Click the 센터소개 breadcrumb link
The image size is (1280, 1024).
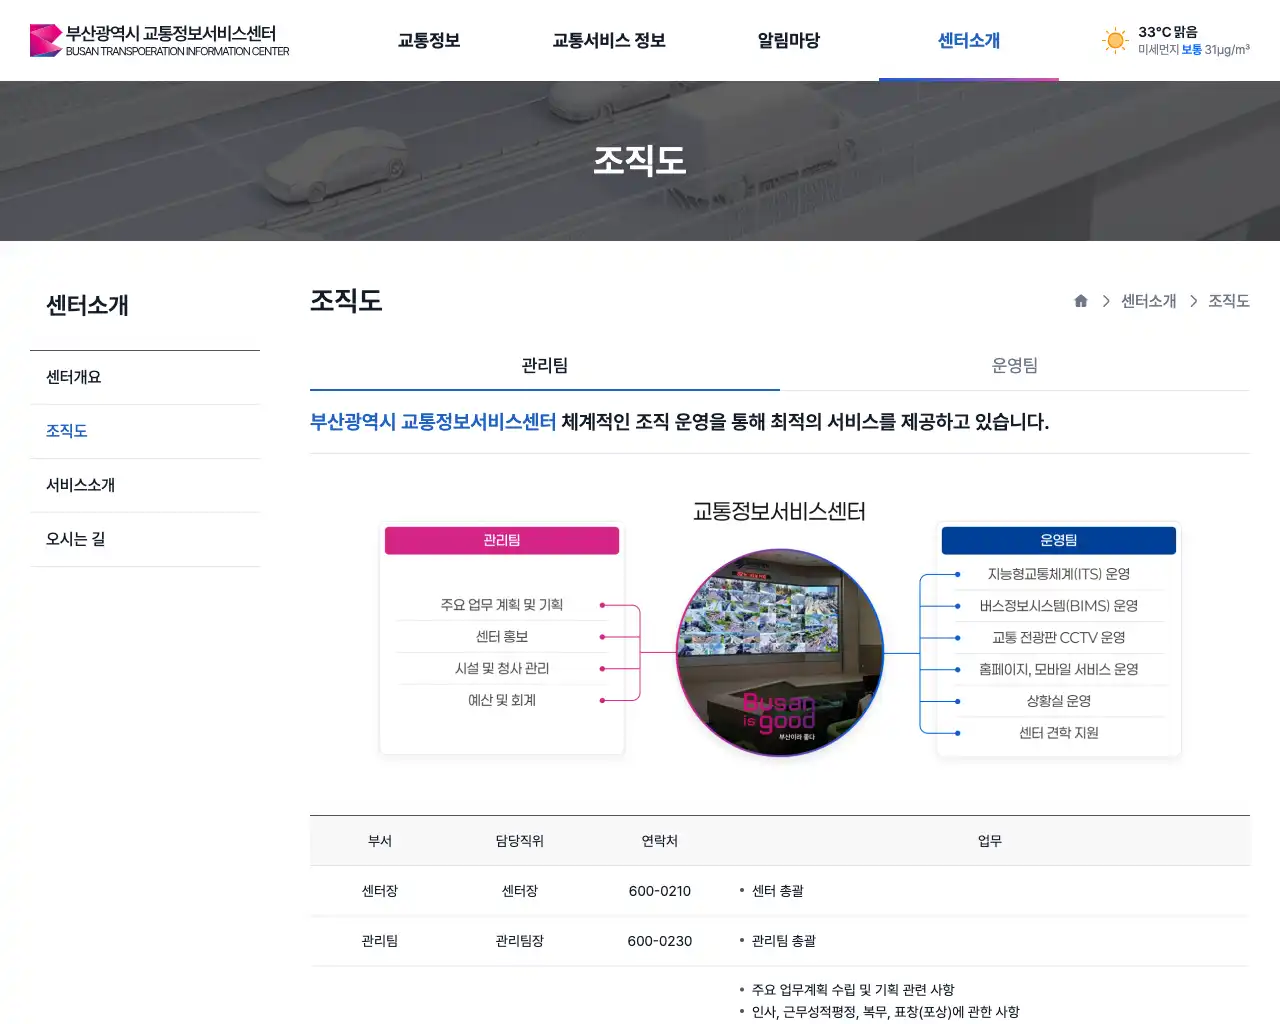(1149, 301)
